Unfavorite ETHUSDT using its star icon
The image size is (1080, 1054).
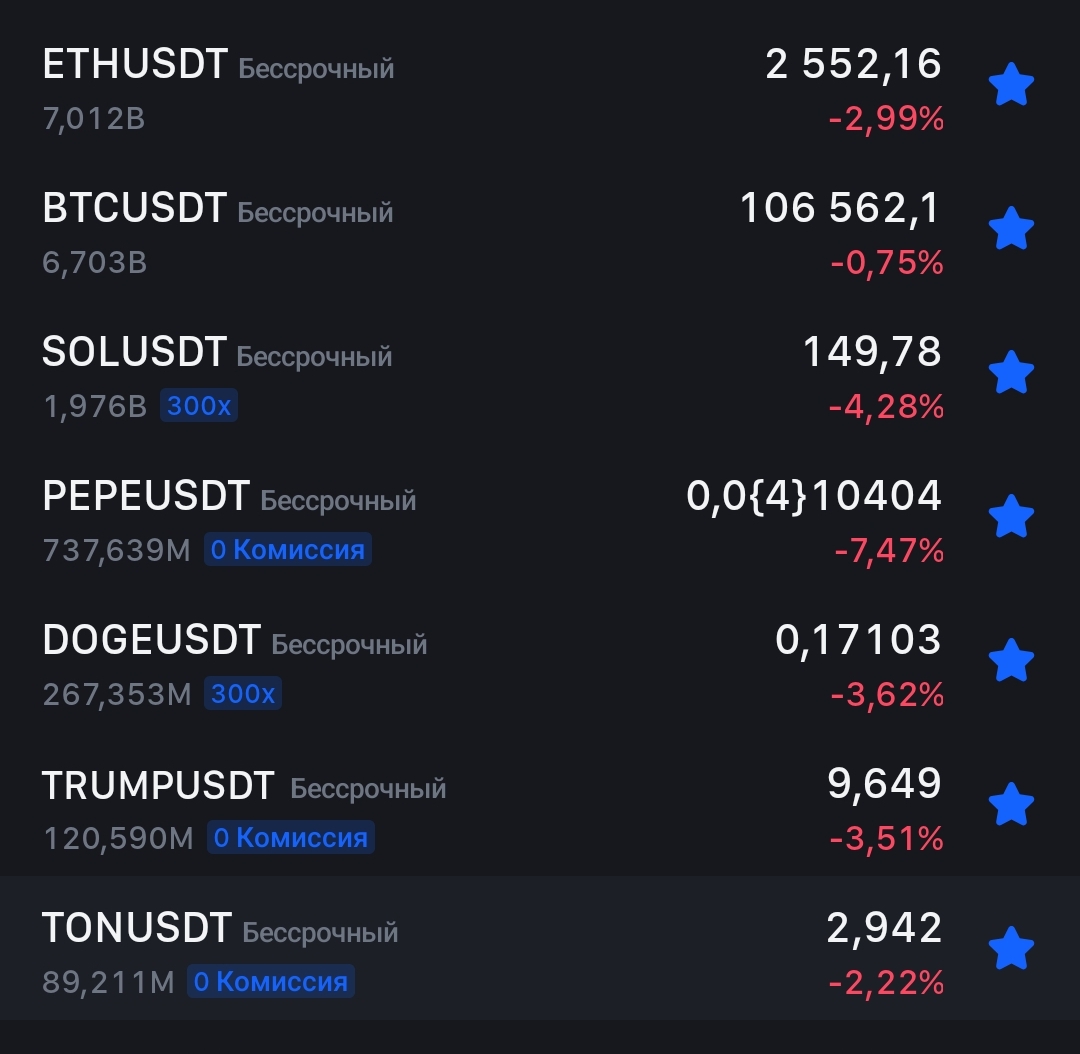click(1011, 84)
